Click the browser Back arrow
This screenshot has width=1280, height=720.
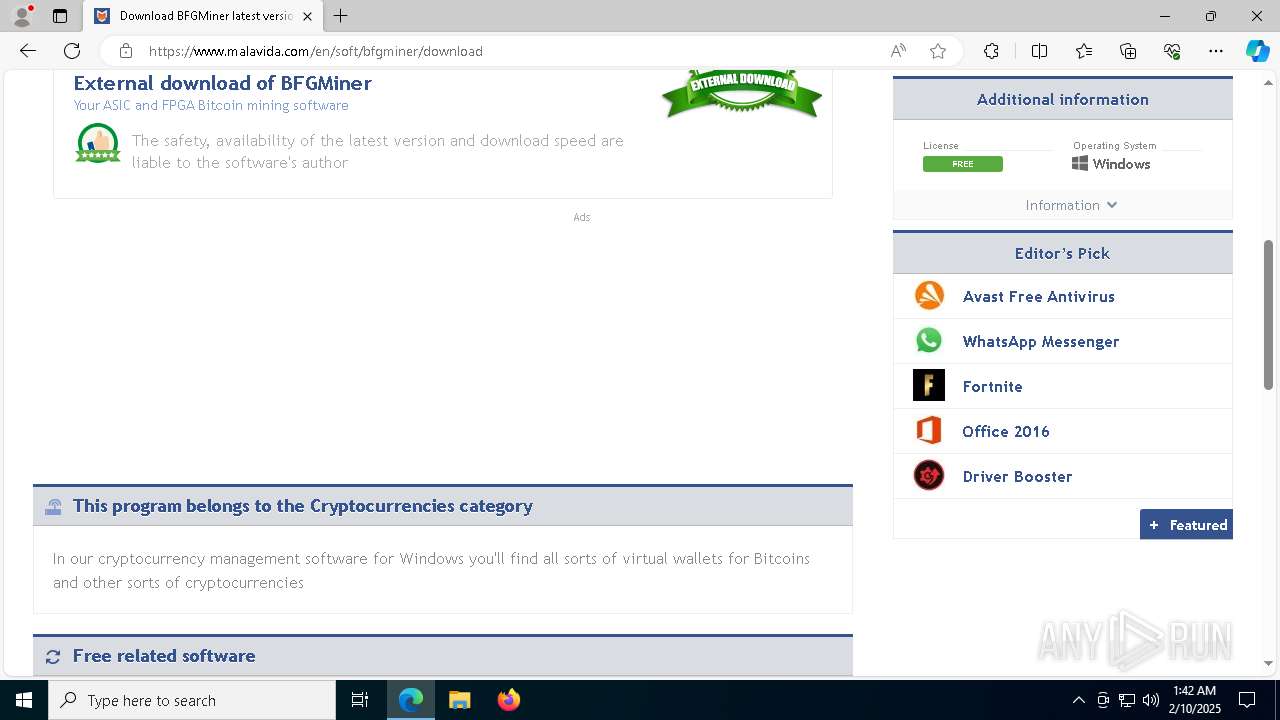pyautogui.click(x=28, y=51)
